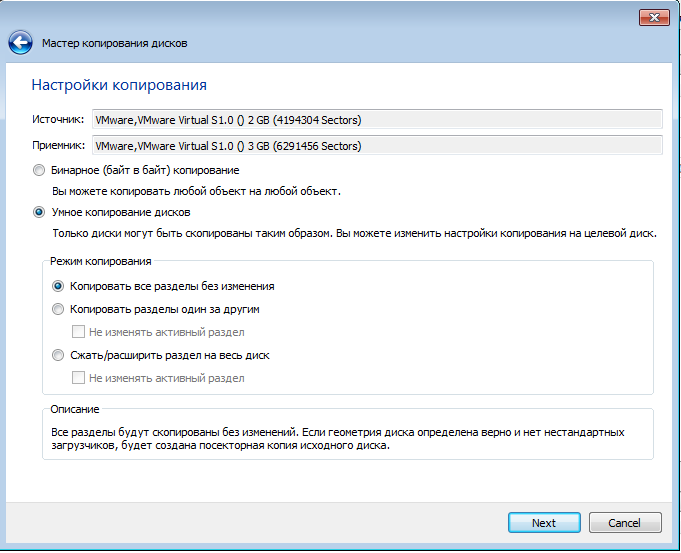
Task: Click the hint text starting with Только диски
Action: (354, 233)
